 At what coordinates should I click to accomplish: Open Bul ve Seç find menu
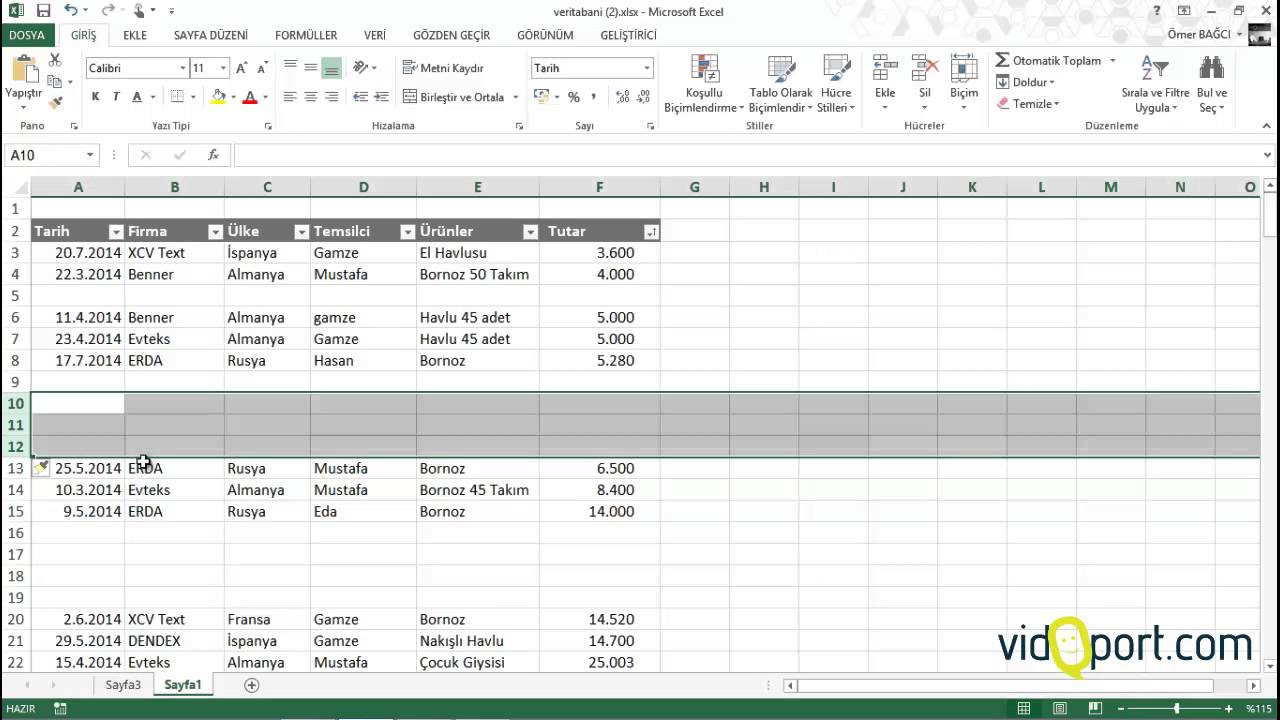pos(1212,84)
